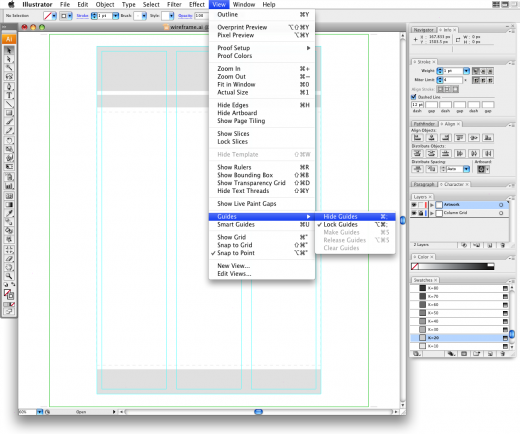Open the Stroke Weight dropdown in Stroke panel
This screenshot has height=434, width=520.
pos(466,71)
